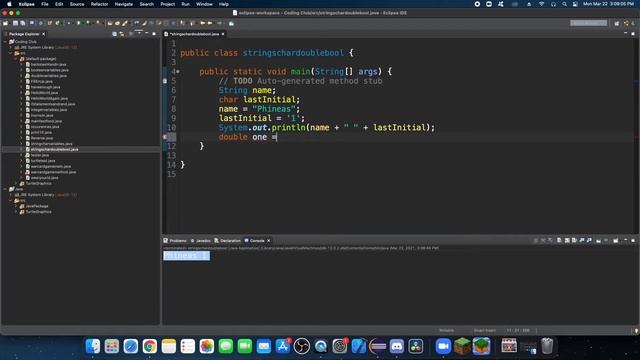Viewport: 640px width, 360px height.
Task: Click the New wizard toolbar icon
Action: tap(5, 23)
